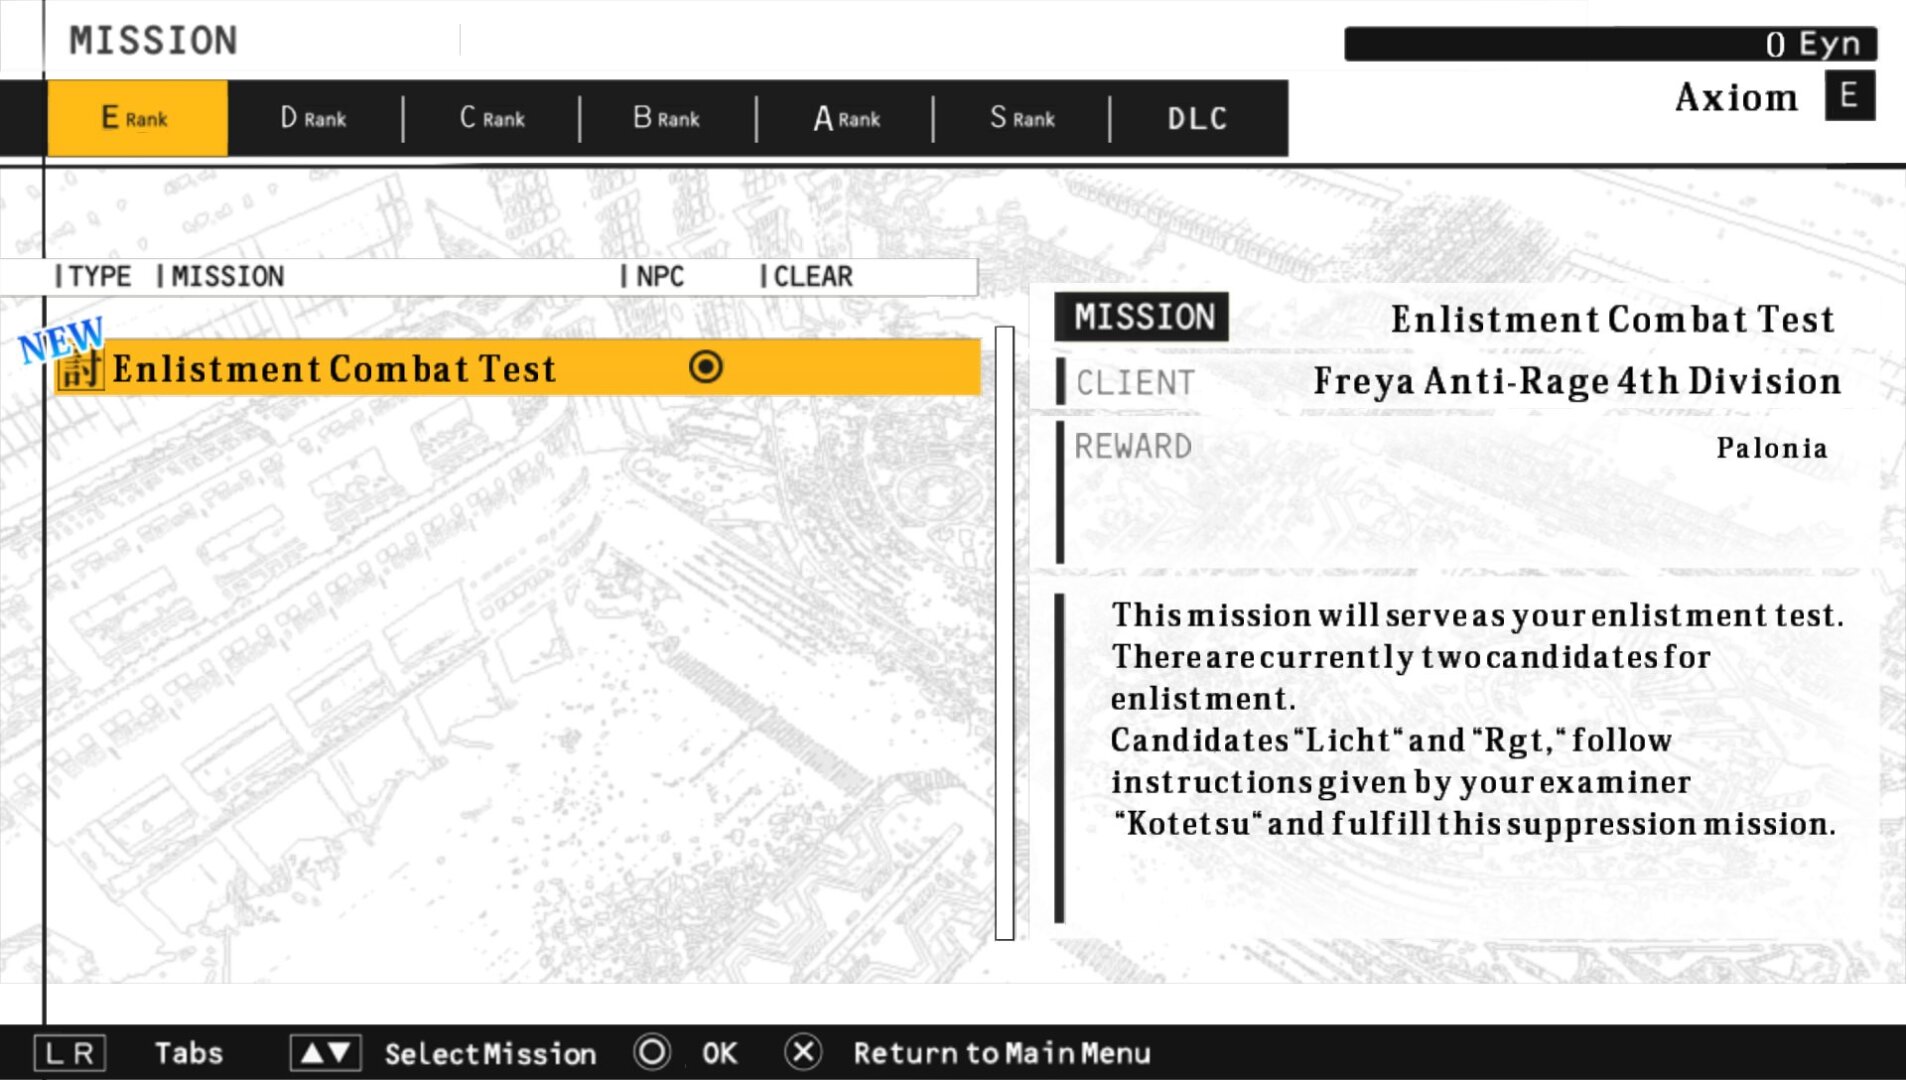Go to the A Rank tab
Screen dimensions: 1906x1080
tap(846, 118)
